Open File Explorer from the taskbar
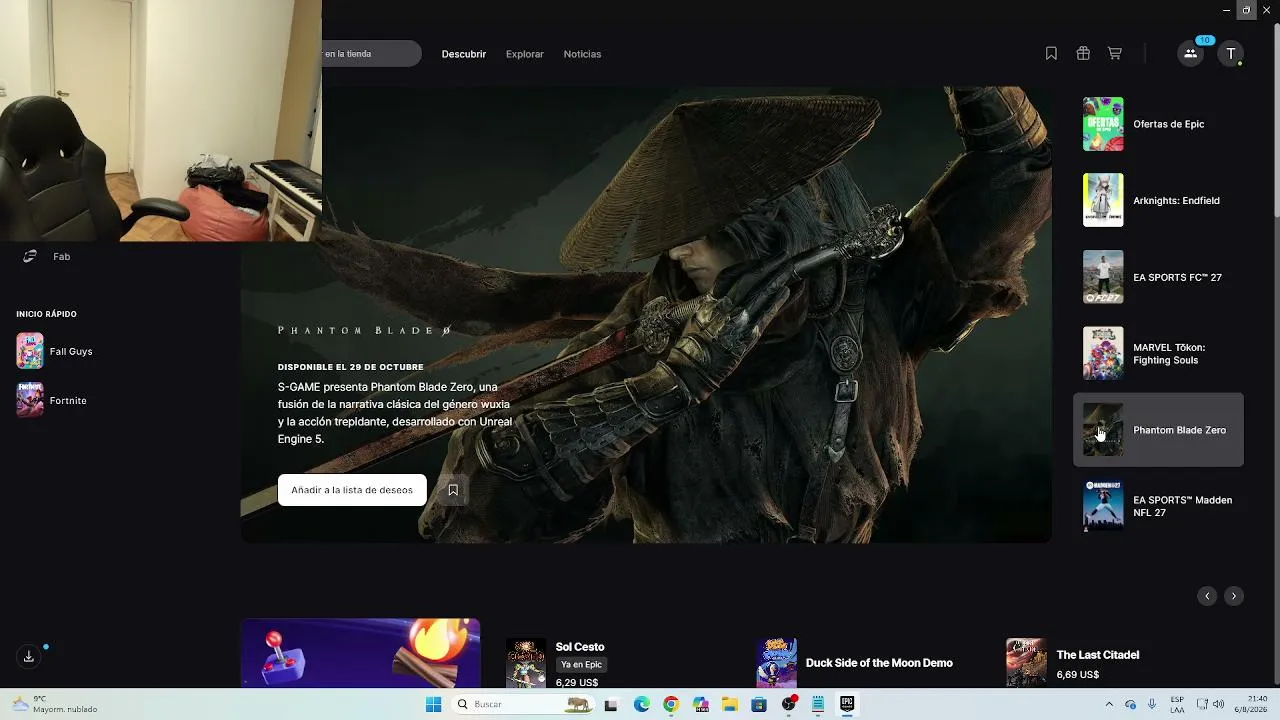The width and height of the screenshot is (1280, 720). click(730, 704)
